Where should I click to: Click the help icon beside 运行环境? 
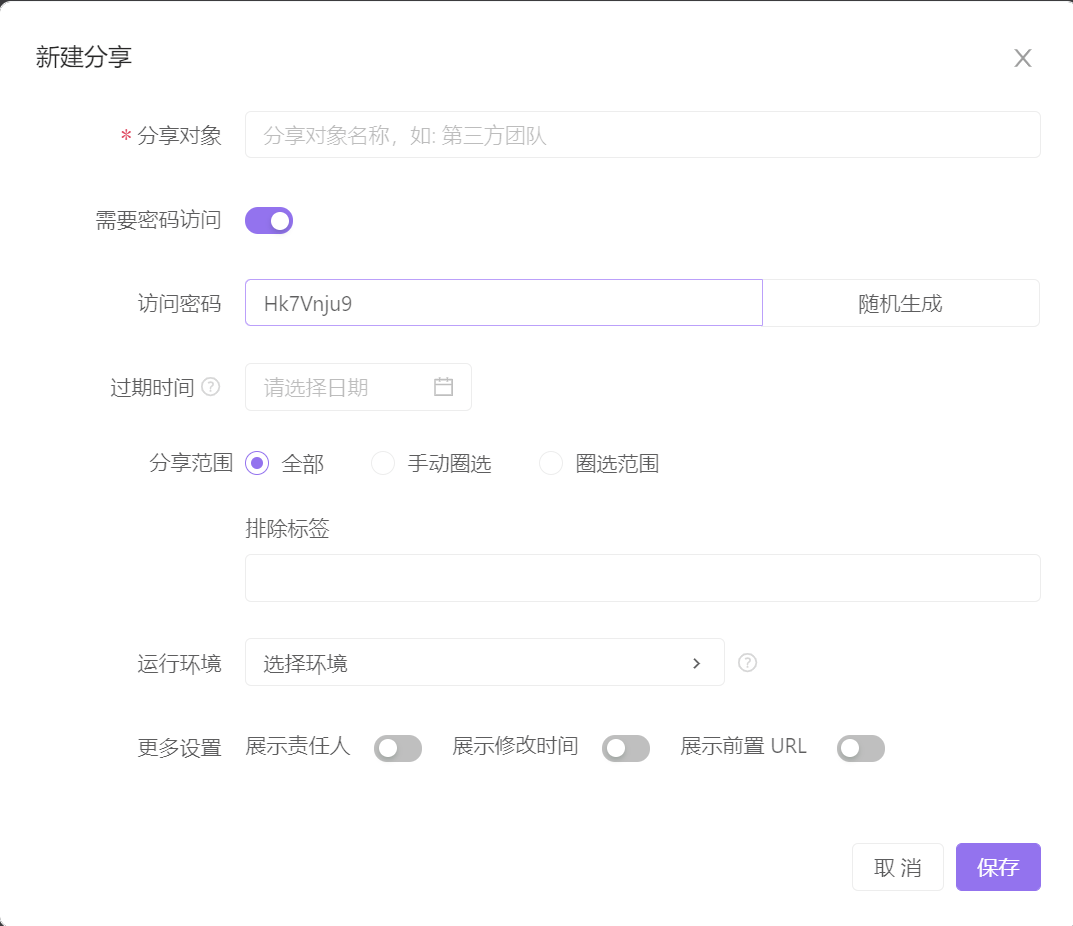[x=747, y=662]
